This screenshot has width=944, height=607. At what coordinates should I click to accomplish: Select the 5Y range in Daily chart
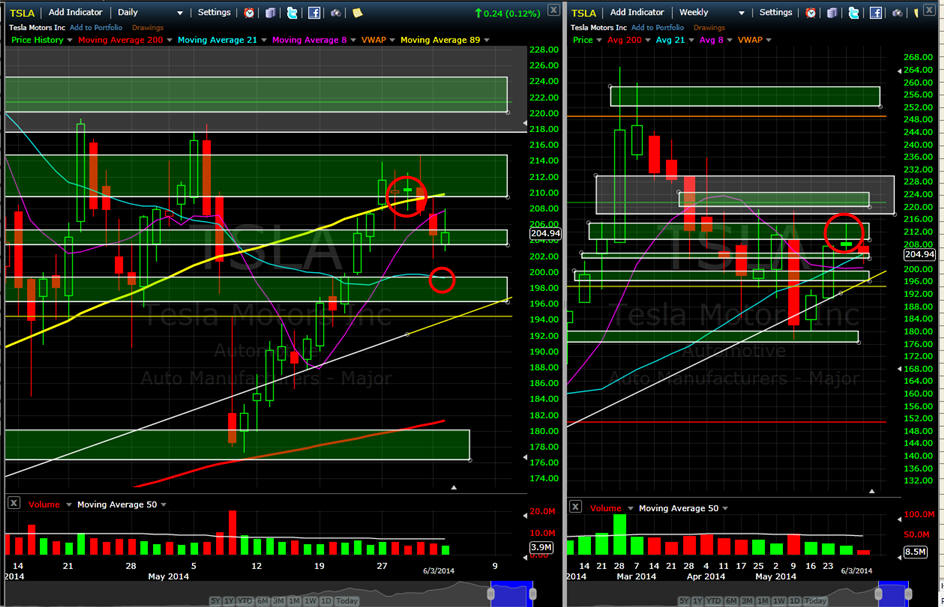pyautogui.click(x=215, y=601)
